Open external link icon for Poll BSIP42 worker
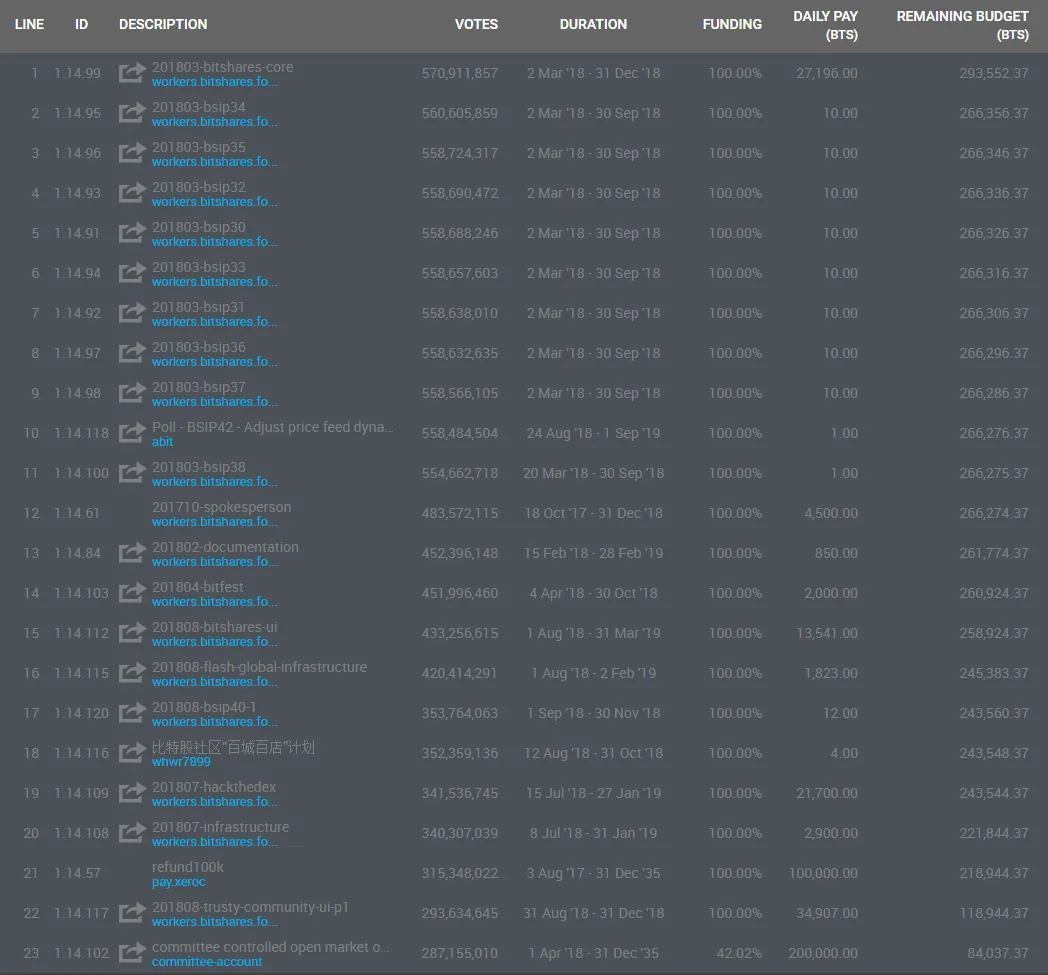The image size is (1048, 975). (132, 433)
